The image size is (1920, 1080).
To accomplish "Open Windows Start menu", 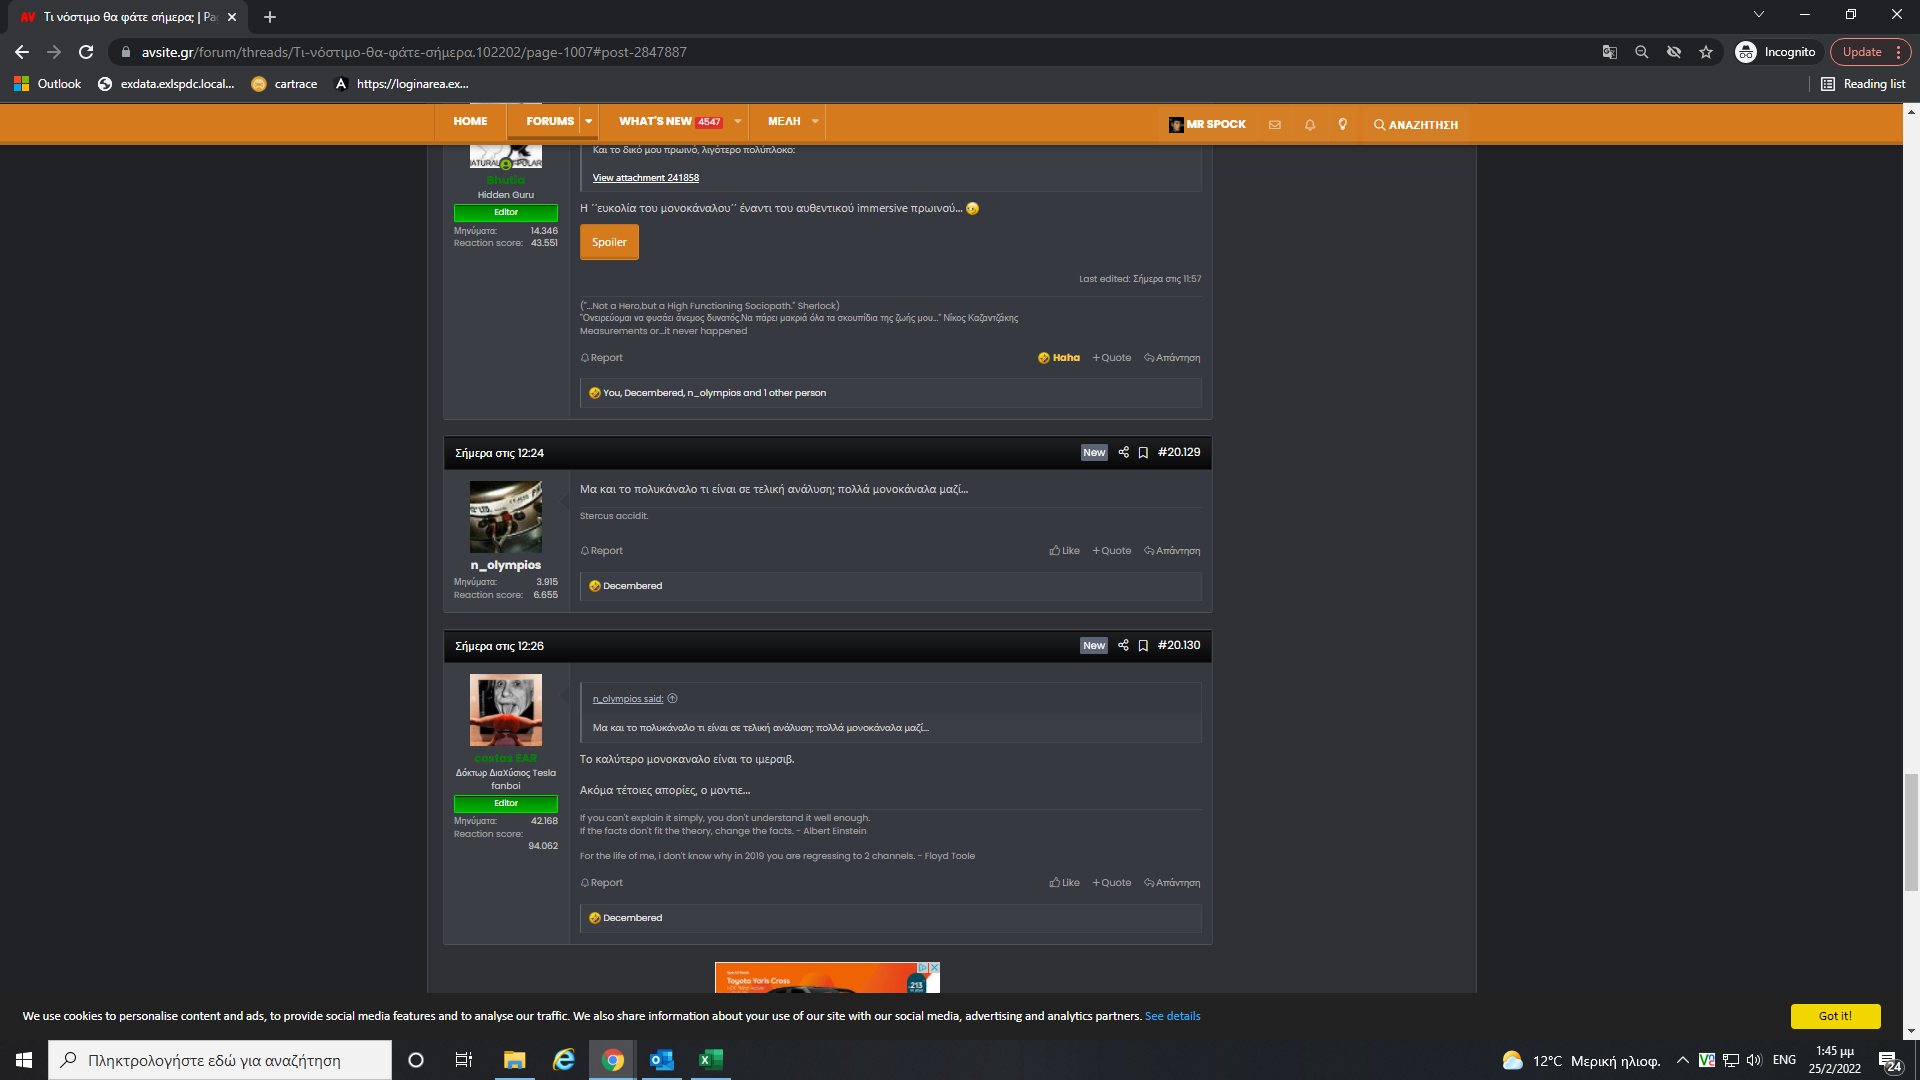I will (24, 1060).
